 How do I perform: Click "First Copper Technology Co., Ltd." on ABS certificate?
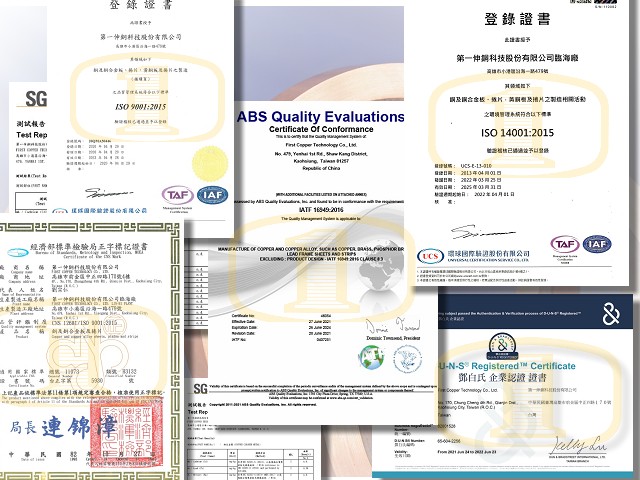tap(321, 145)
